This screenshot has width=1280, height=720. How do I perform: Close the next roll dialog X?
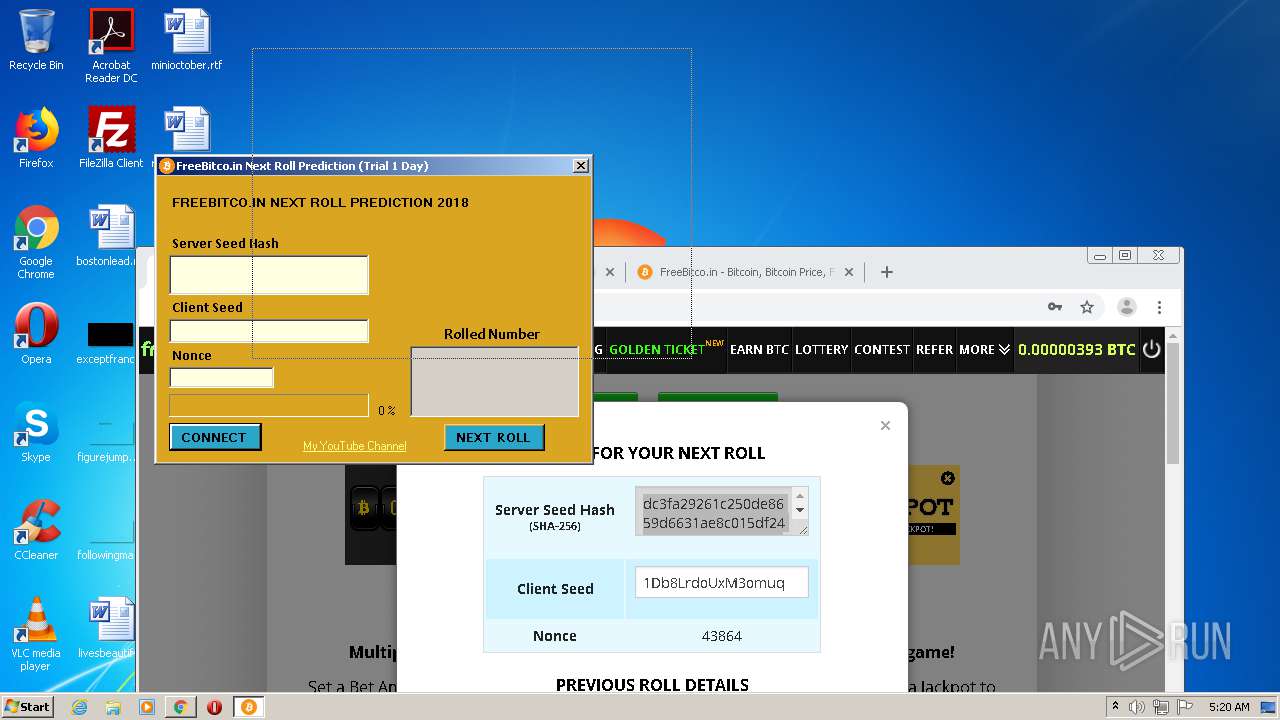coord(885,425)
